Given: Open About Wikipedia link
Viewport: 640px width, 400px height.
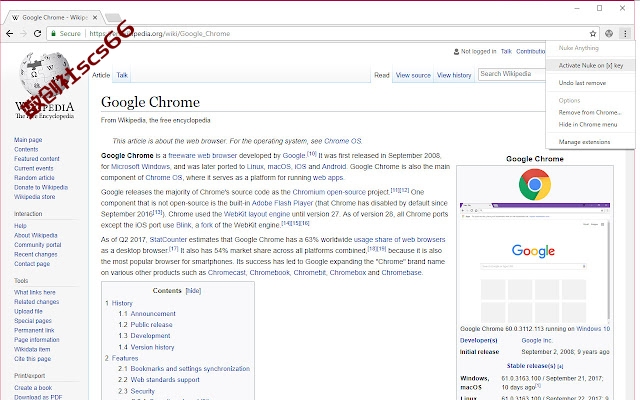Looking at the screenshot, I should 36,235.
